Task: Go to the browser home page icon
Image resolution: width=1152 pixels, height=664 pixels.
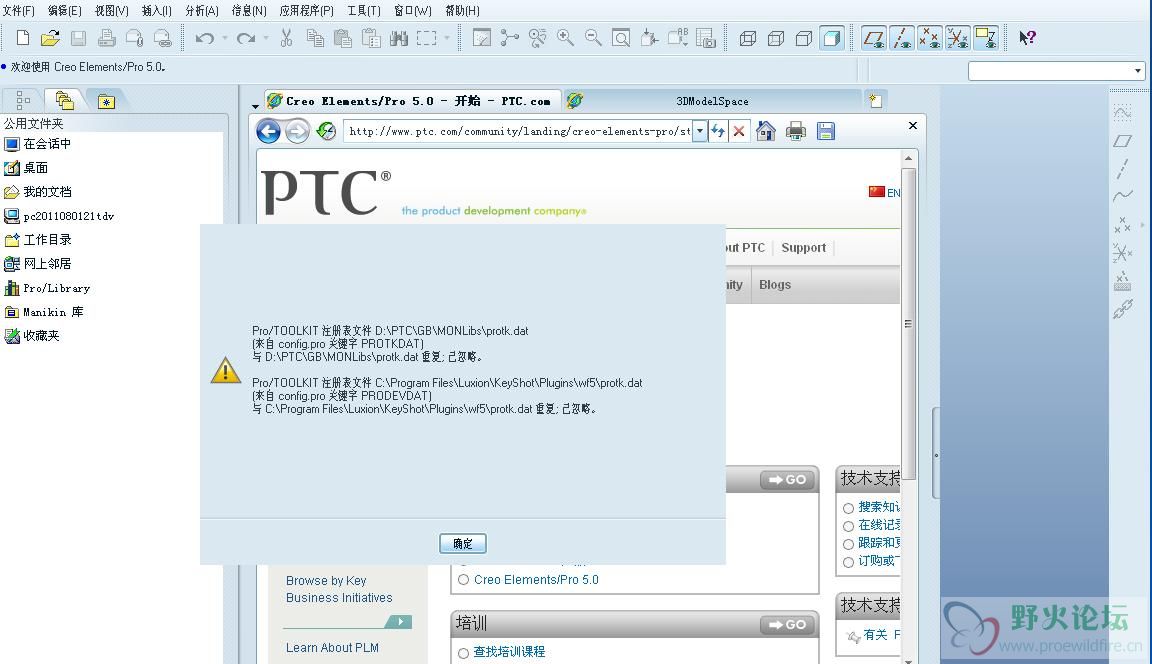Action: coord(766,131)
